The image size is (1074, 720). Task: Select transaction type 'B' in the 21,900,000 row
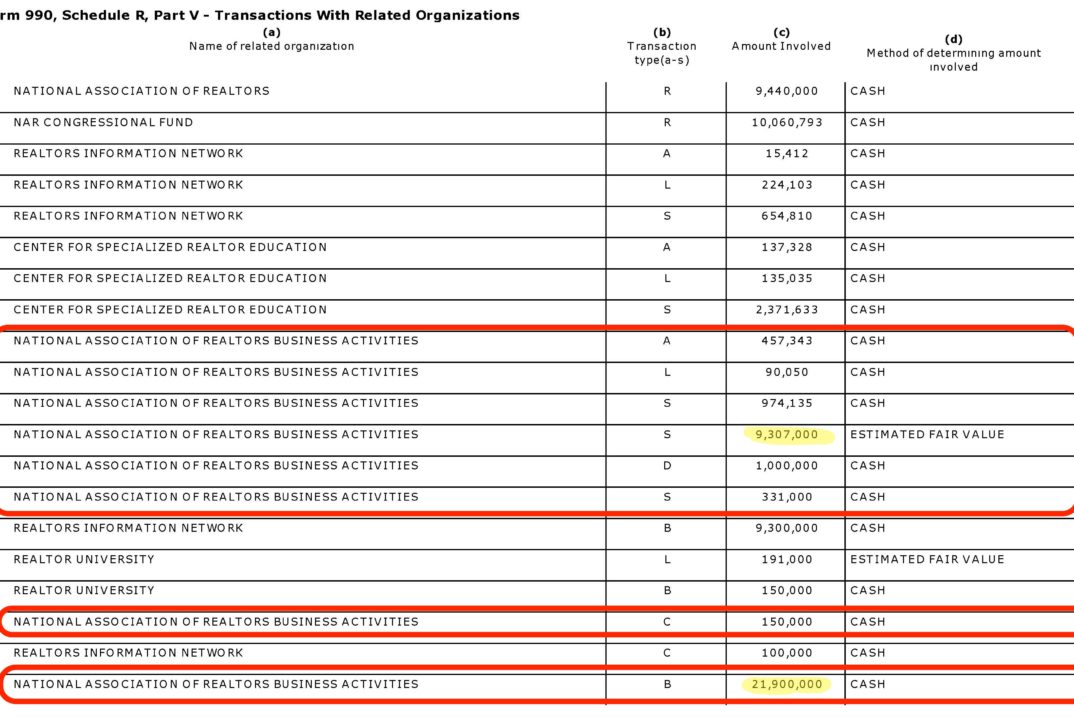pos(667,684)
